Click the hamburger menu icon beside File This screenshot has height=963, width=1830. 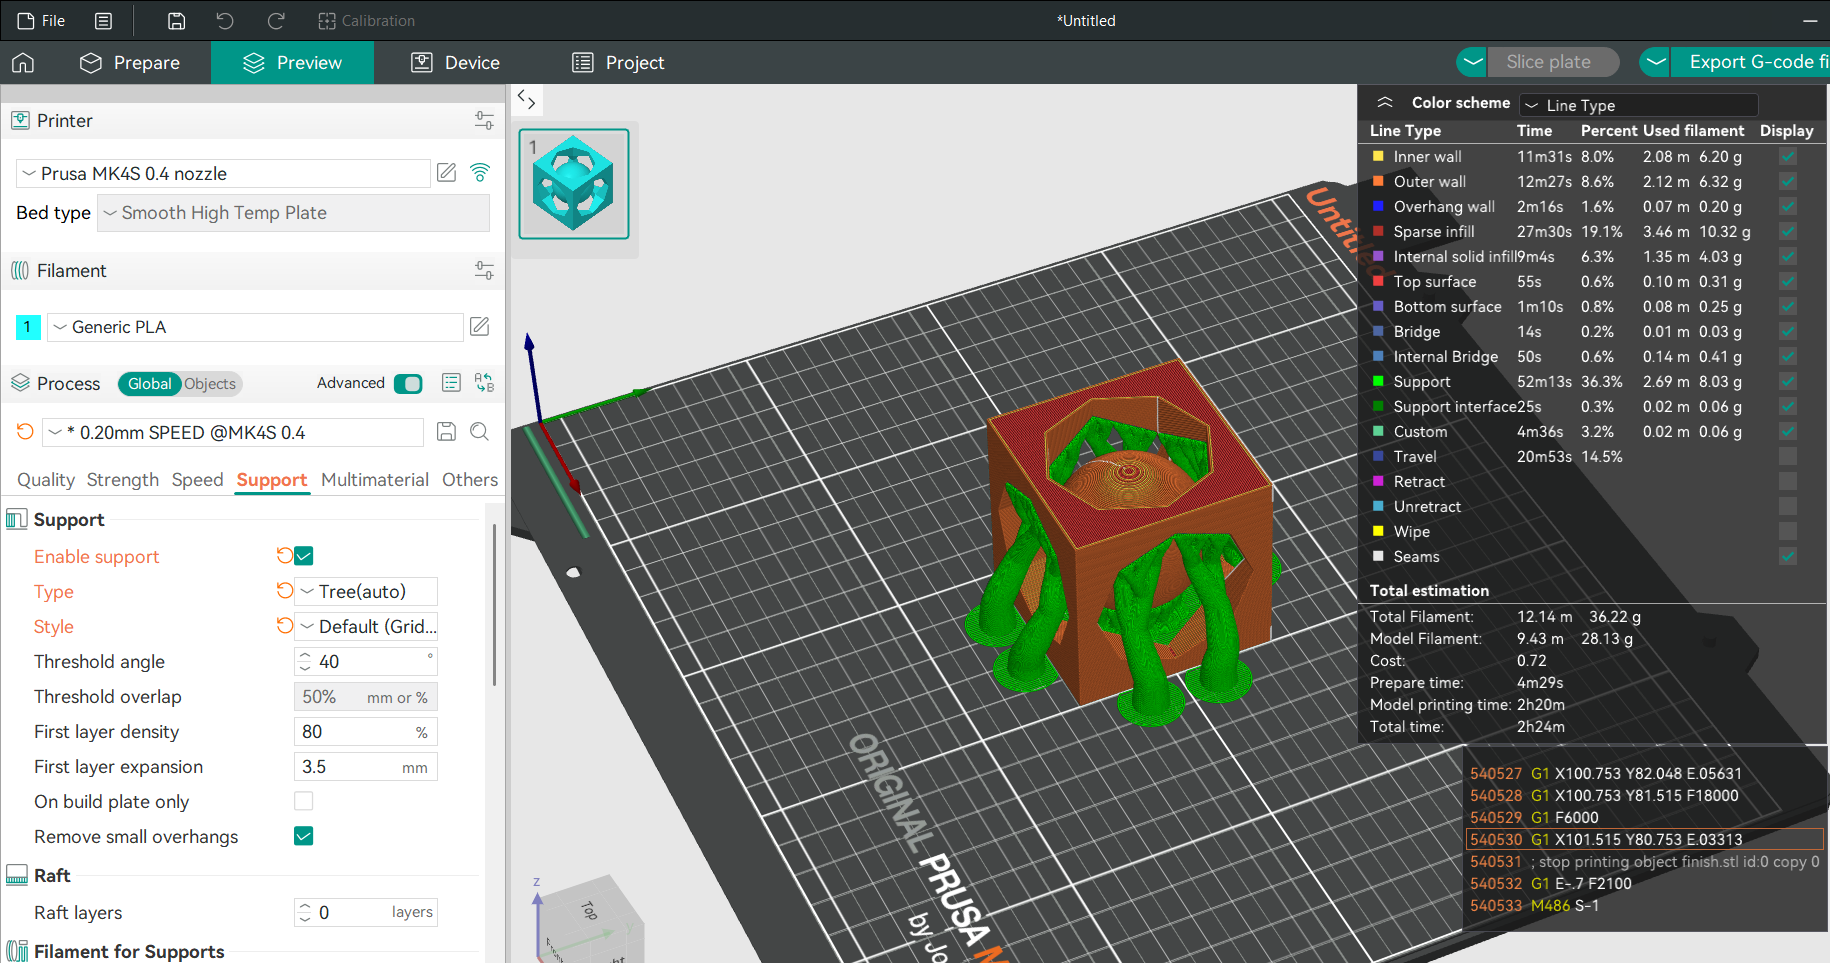(x=103, y=20)
